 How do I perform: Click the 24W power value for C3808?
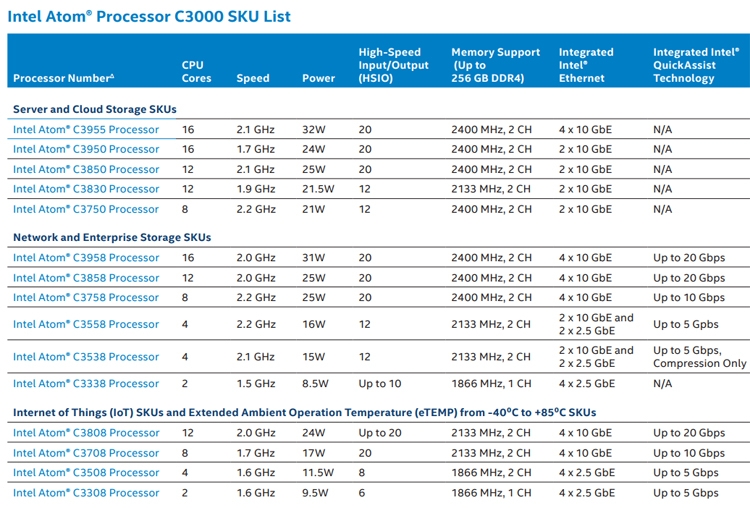[314, 433]
